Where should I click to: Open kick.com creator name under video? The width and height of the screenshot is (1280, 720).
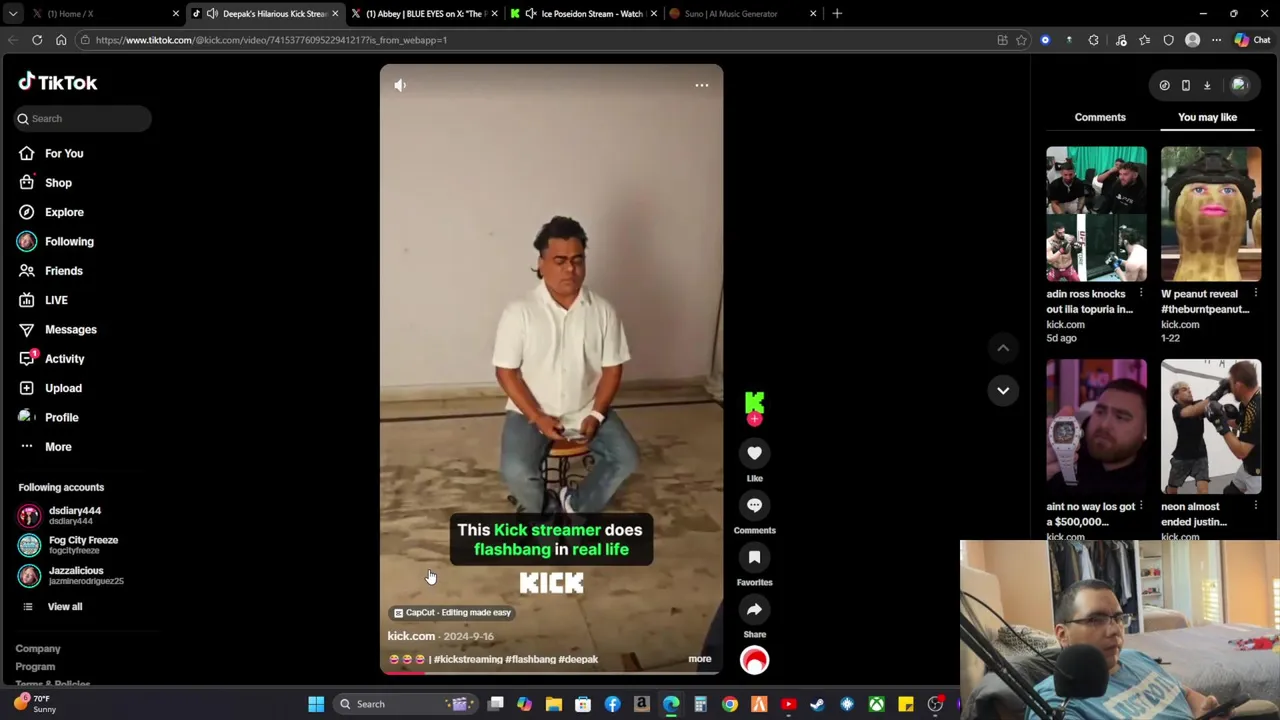tap(411, 636)
